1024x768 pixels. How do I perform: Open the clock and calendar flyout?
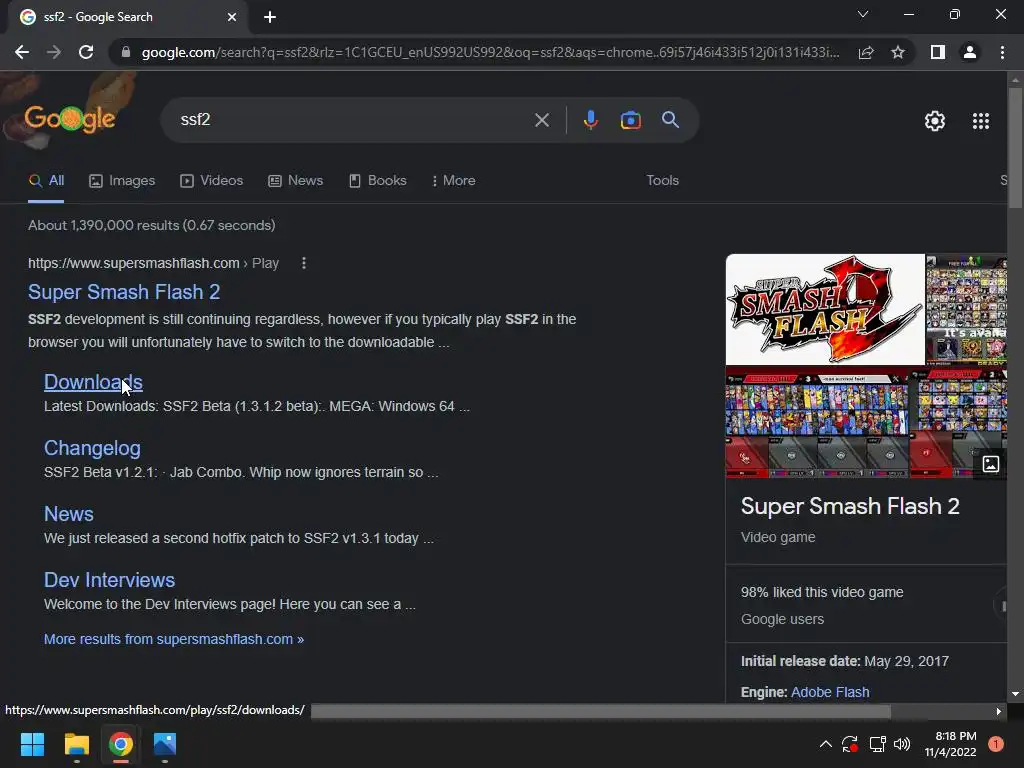(950, 744)
